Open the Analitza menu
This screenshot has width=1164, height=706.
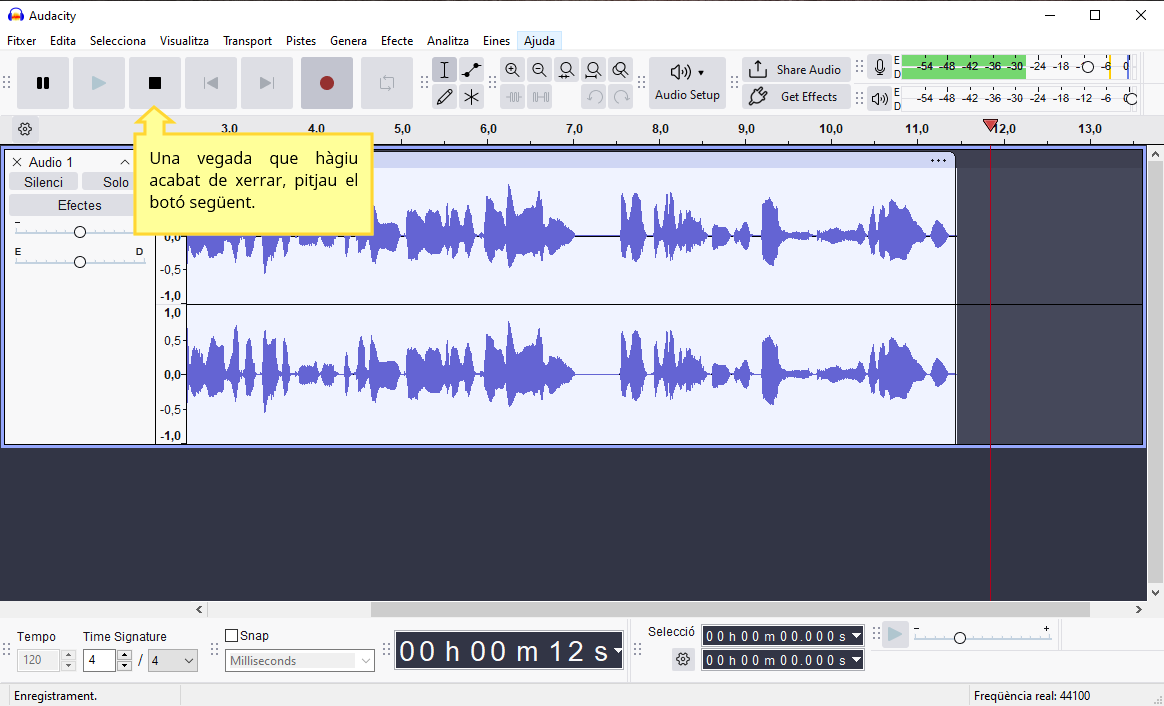coord(448,41)
